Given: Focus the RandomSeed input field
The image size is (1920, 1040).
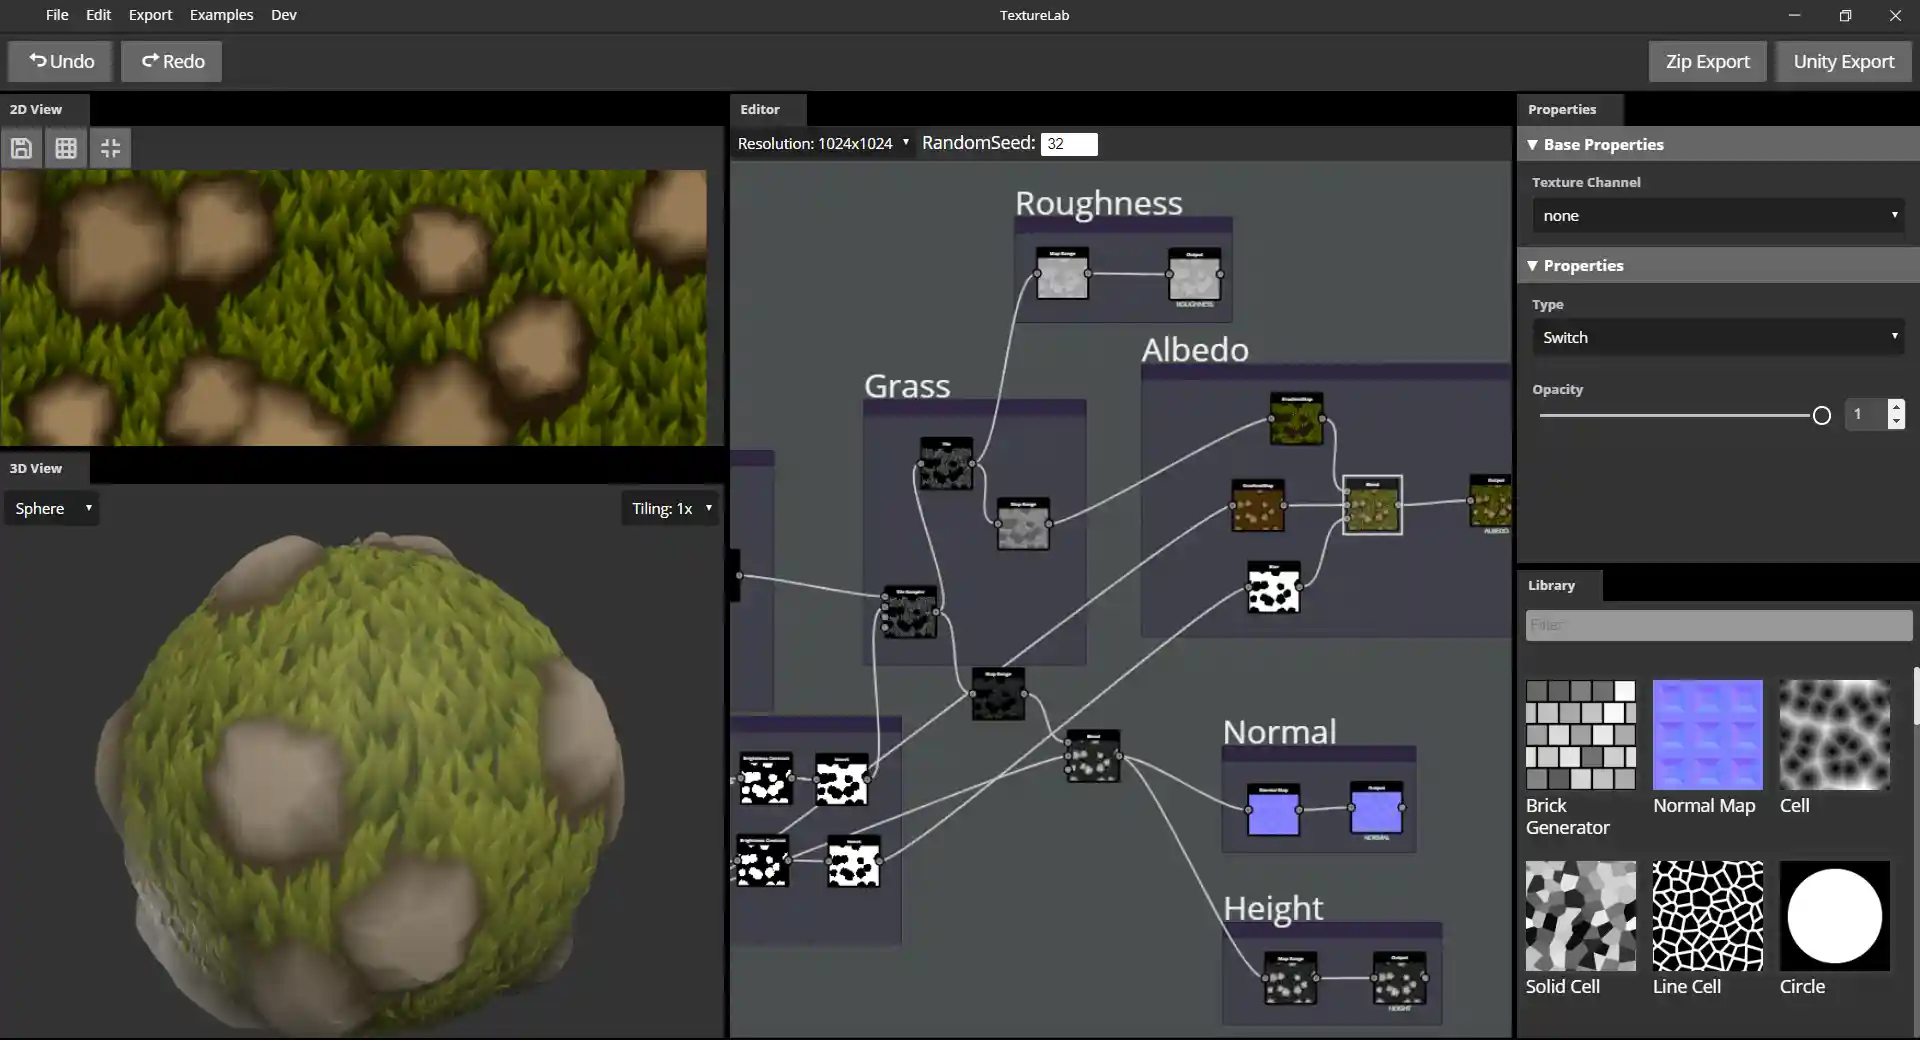Looking at the screenshot, I should coord(1069,144).
